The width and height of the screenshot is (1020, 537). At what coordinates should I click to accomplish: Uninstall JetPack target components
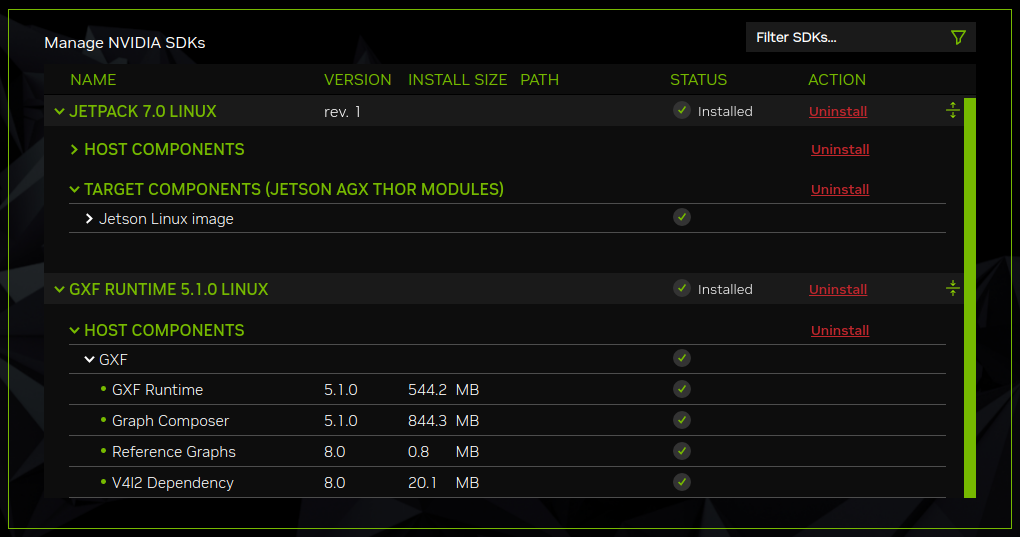839,190
